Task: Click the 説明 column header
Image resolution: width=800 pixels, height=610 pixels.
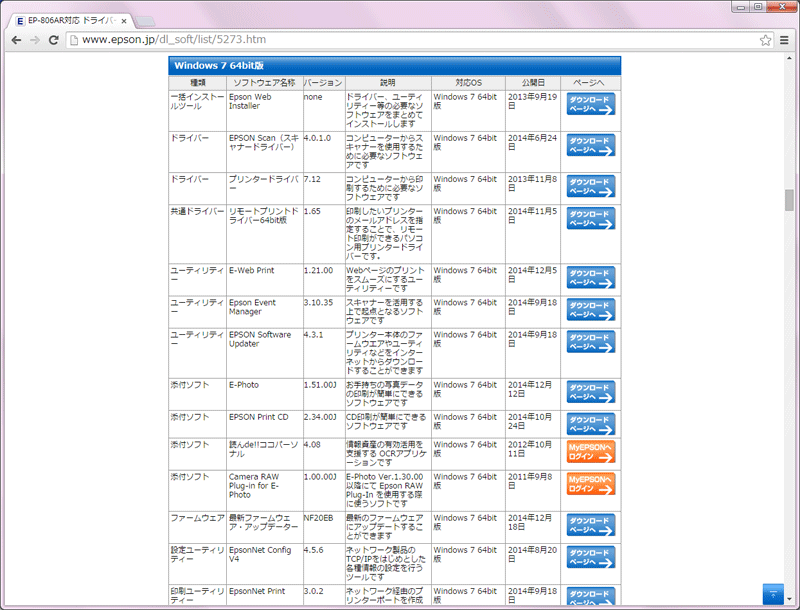Action: [x=388, y=83]
